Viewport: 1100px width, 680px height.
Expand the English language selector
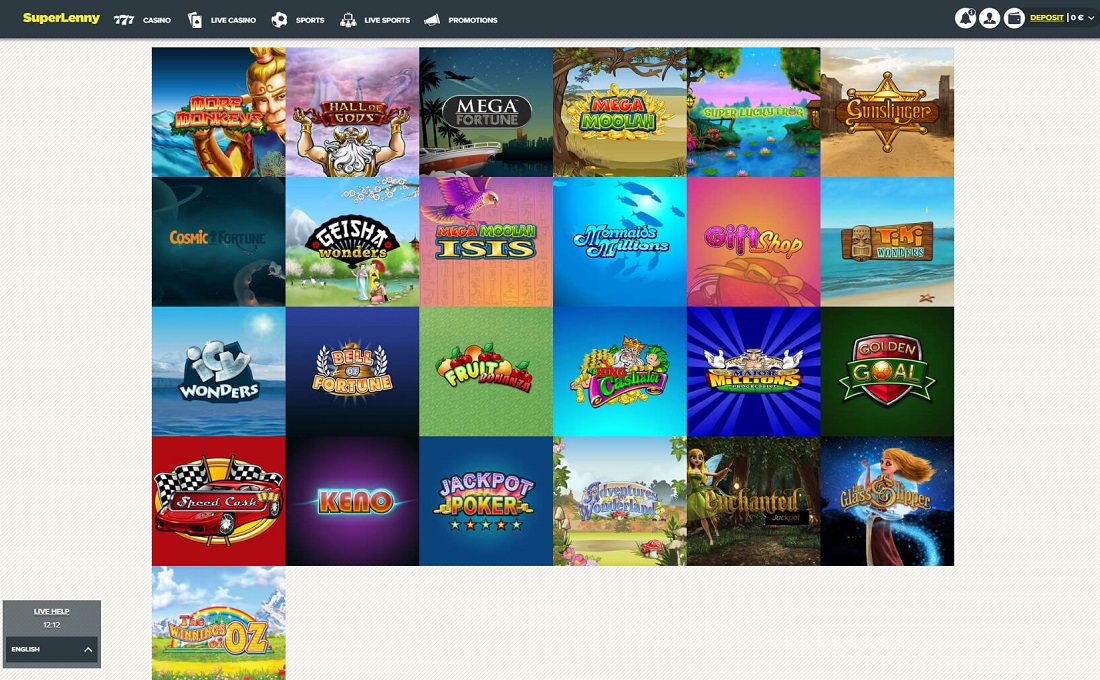click(x=52, y=650)
